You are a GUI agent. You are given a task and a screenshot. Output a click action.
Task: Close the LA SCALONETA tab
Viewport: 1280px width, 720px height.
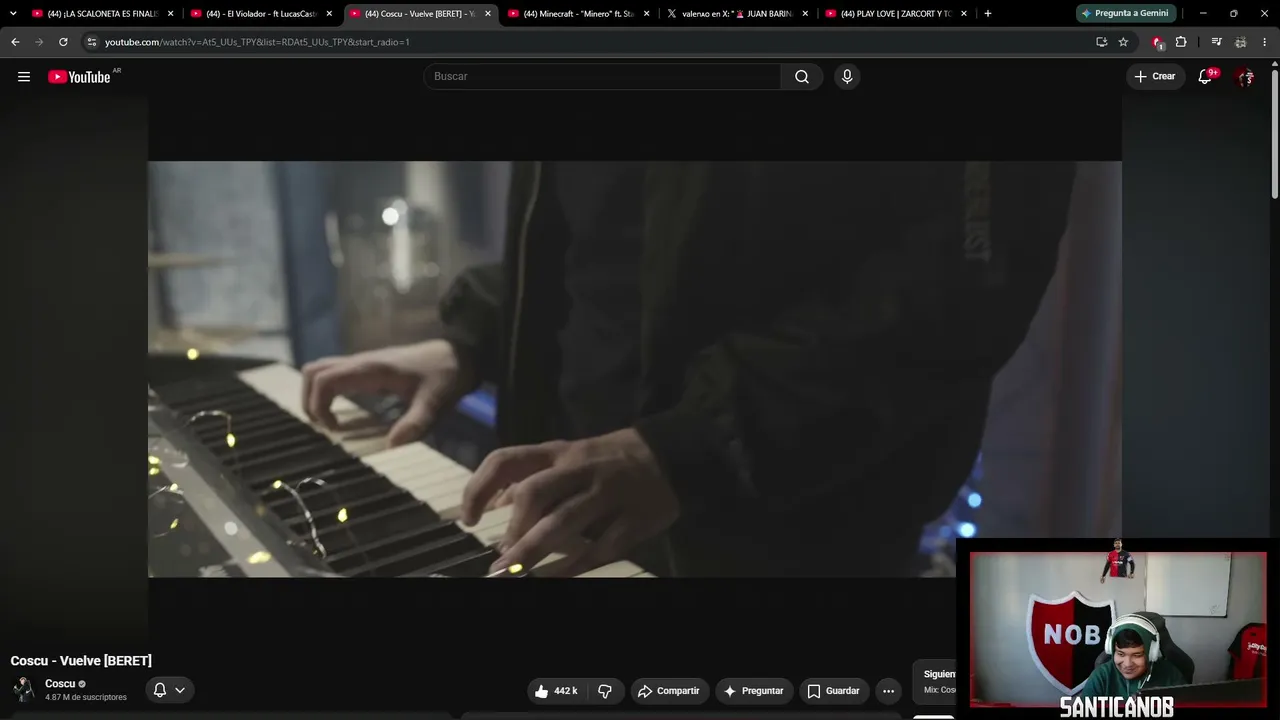click(170, 14)
